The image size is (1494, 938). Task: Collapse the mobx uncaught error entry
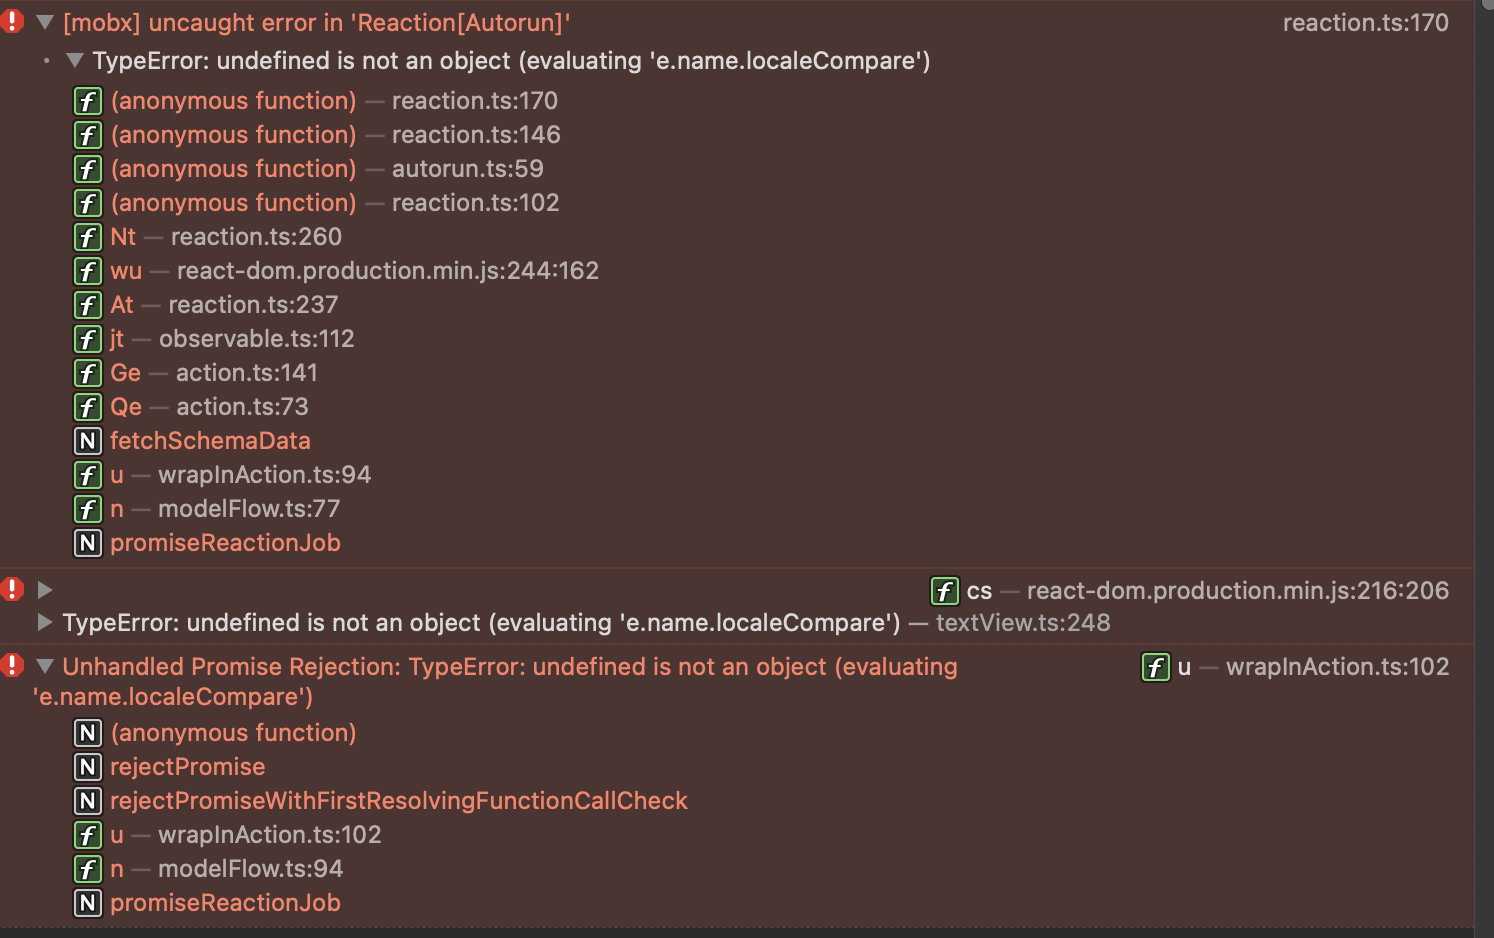tap(44, 21)
